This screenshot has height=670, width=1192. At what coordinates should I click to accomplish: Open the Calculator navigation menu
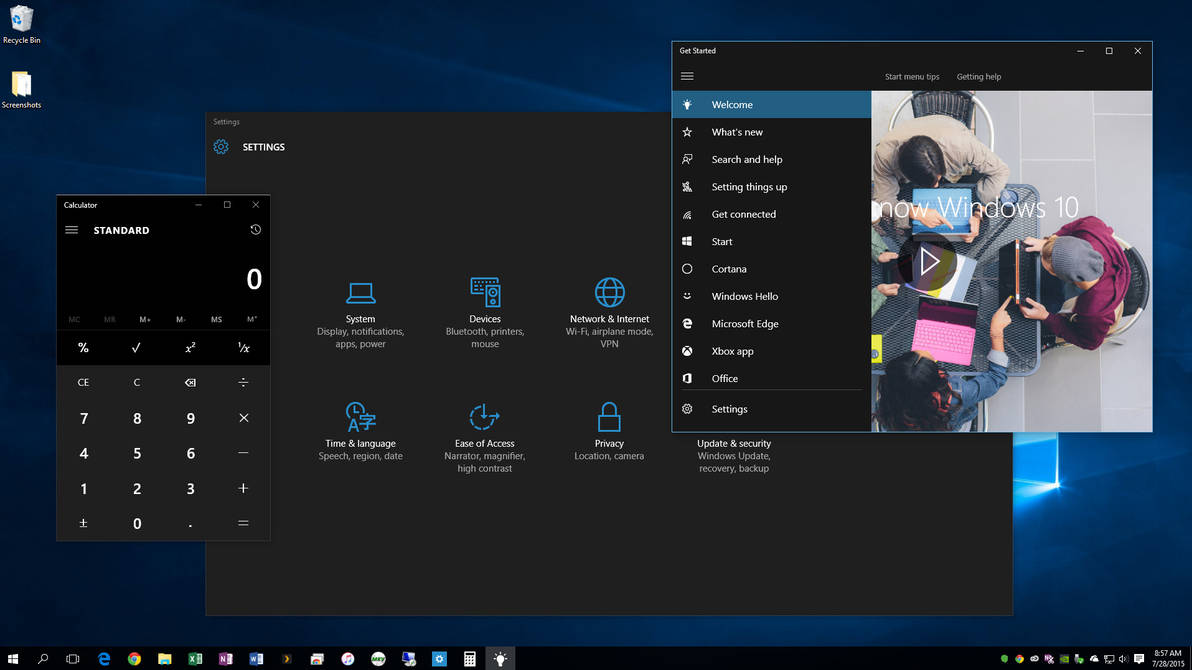click(71, 229)
